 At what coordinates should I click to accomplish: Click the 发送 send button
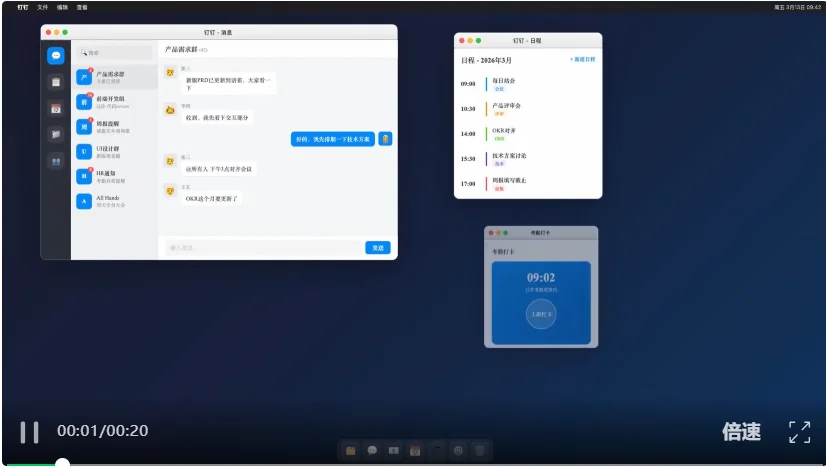(377, 247)
